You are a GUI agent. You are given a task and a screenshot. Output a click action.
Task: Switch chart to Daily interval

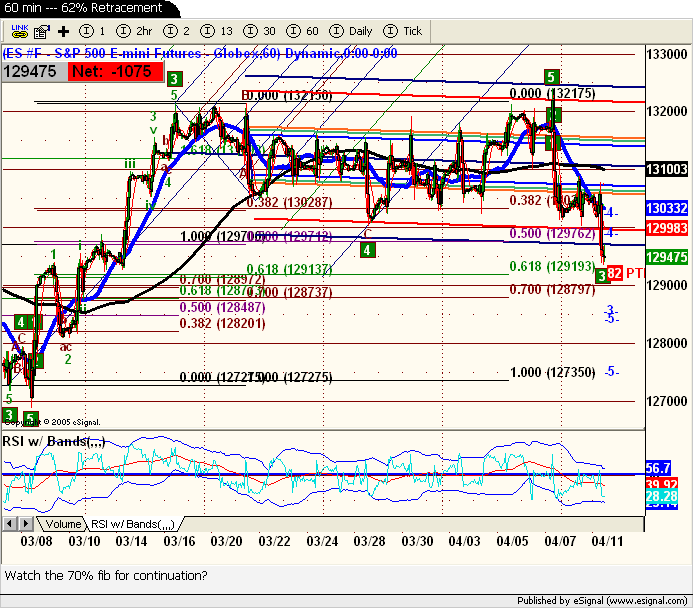(x=353, y=31)
